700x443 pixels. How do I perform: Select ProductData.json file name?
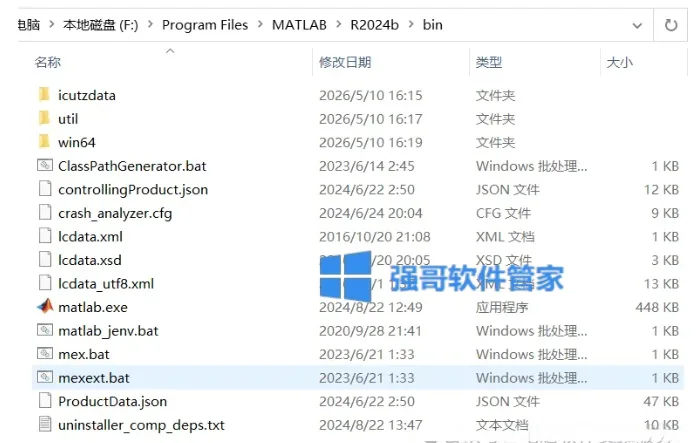(x=112, y=401)
